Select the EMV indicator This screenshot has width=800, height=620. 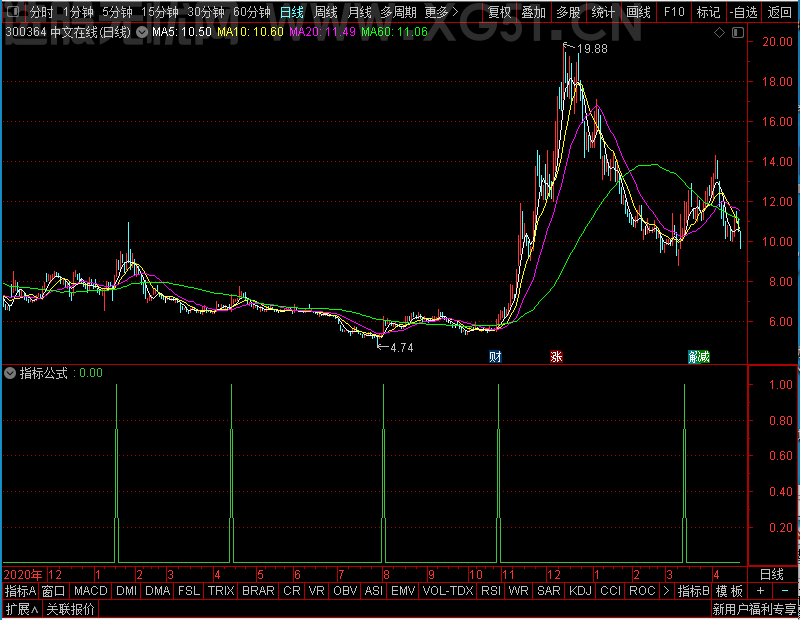click(403, 591)
